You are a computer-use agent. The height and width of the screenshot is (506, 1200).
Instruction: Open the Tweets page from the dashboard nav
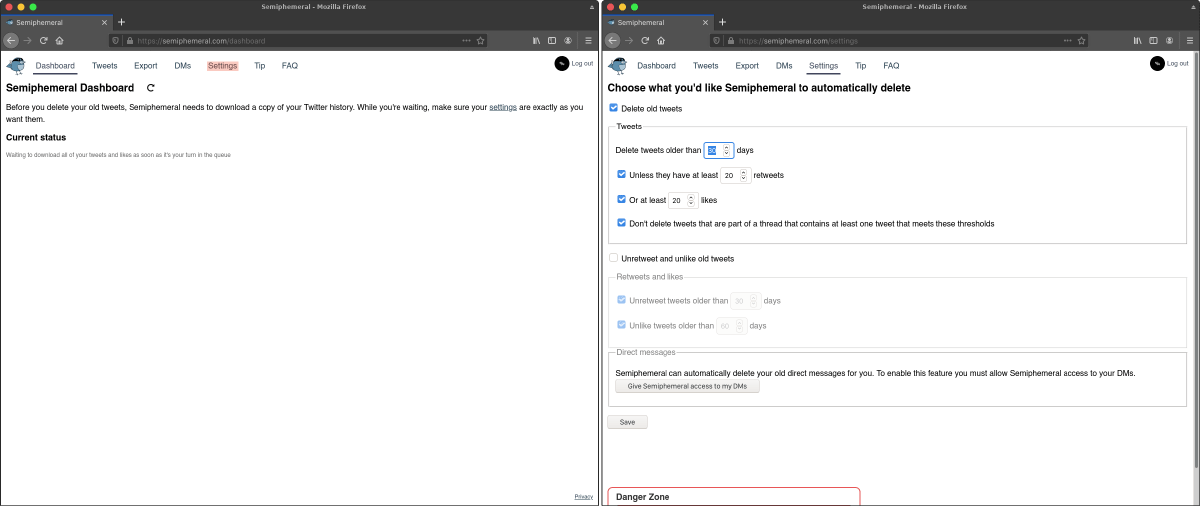[105, 66]
